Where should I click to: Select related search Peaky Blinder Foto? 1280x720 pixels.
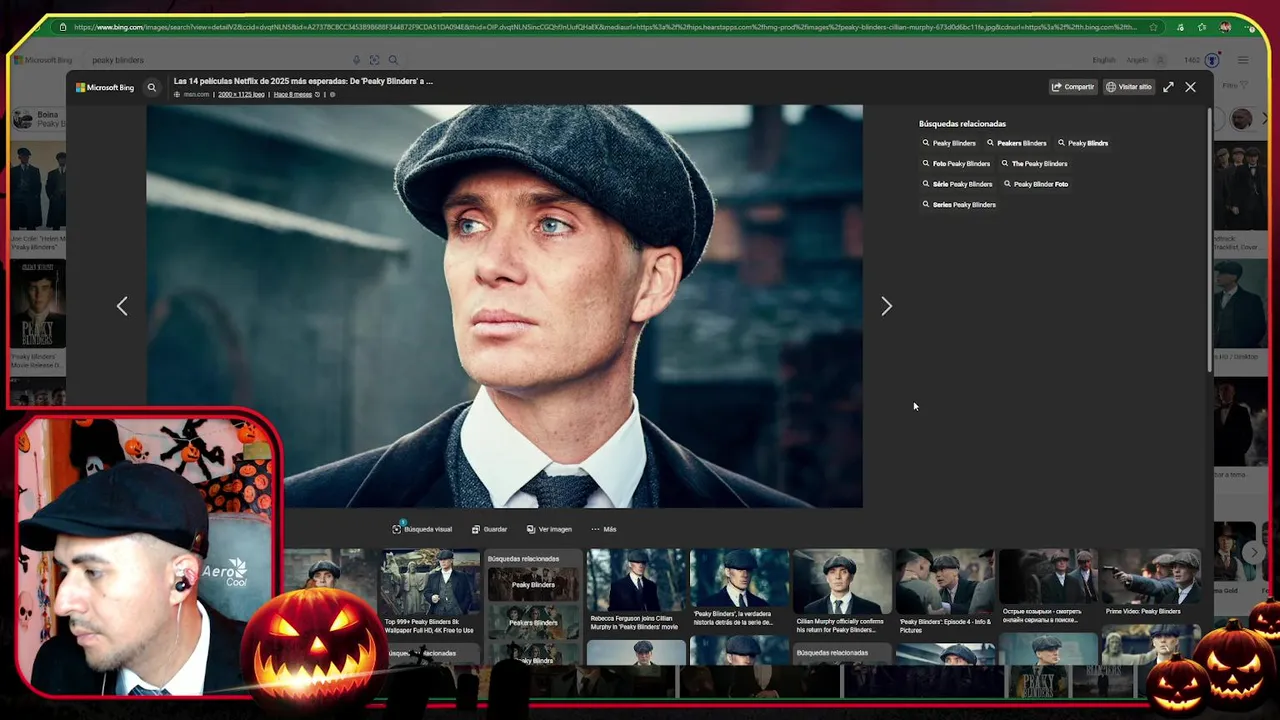[1035, 184]
